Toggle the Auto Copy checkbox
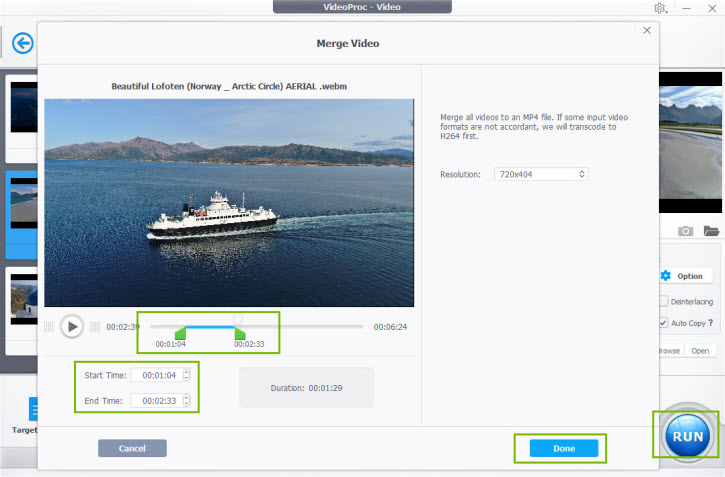This screenshot has width=725, height=477. pyautogui.click(x=664, y=323)
